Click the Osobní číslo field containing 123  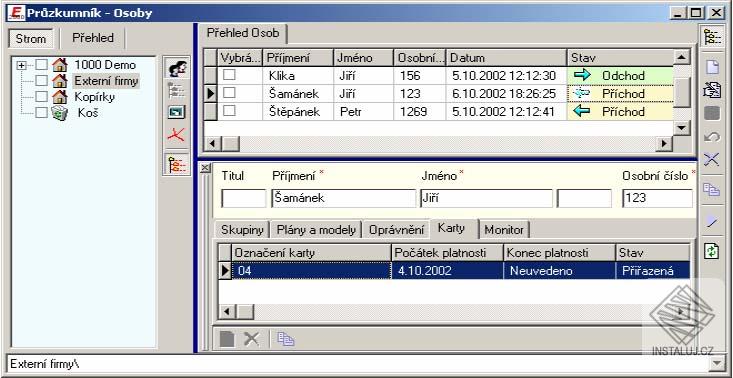[657, 199]
